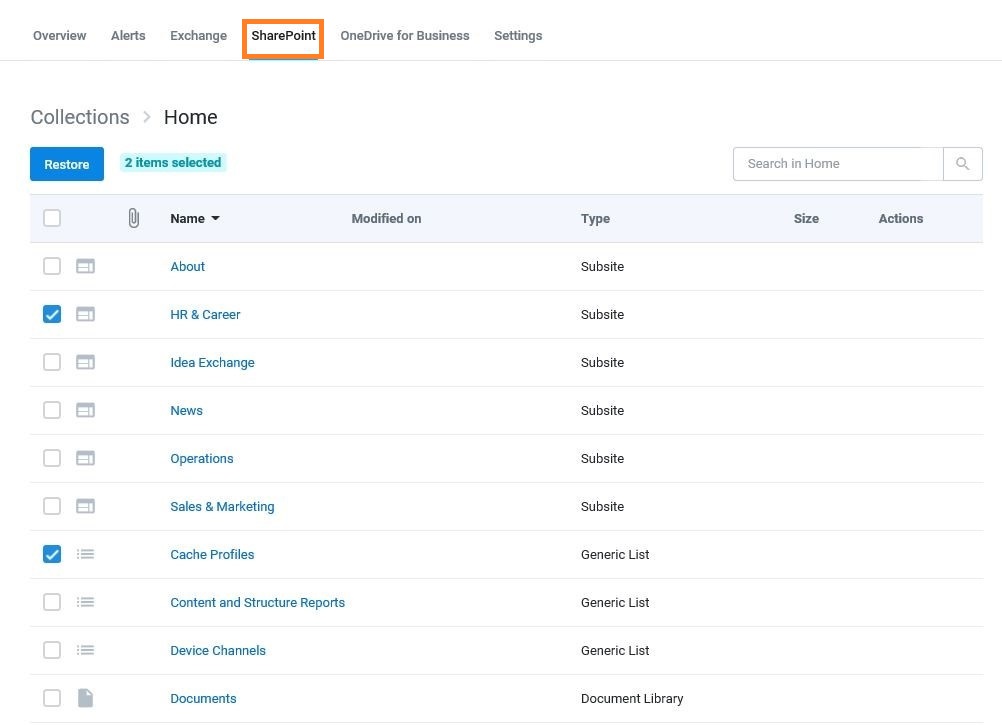This screenshot has height=725, width=1002.
Task: Click the paperclip attachment column icon
Action: [134, 218]
